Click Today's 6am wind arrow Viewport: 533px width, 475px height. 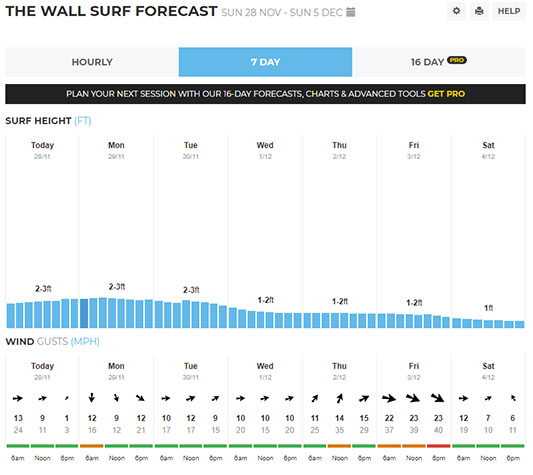coord(18,398)
